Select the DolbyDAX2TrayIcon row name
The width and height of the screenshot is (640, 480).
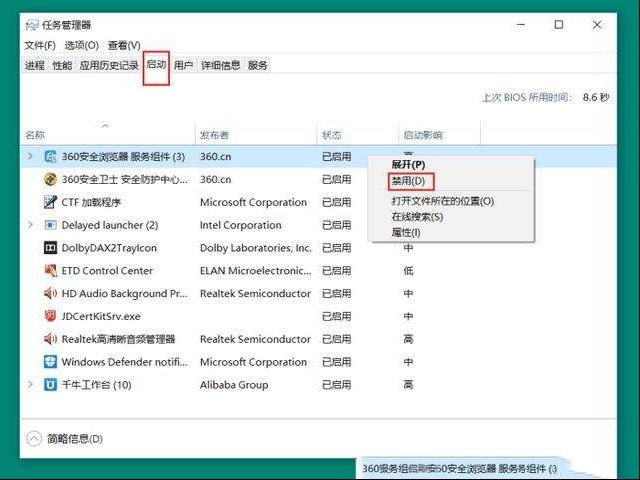pyautogui.click(x=109, y=248)
